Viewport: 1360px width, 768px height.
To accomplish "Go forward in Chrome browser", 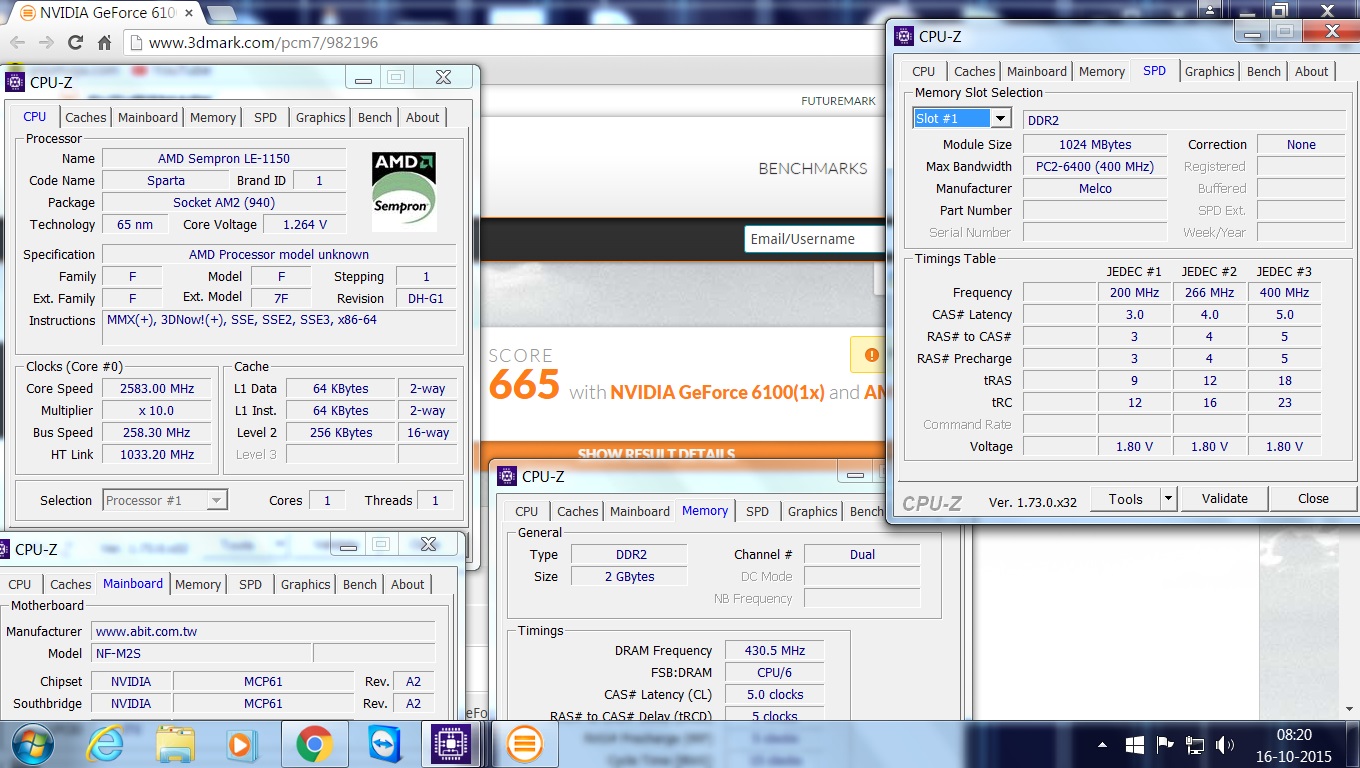I will [45, 43].
